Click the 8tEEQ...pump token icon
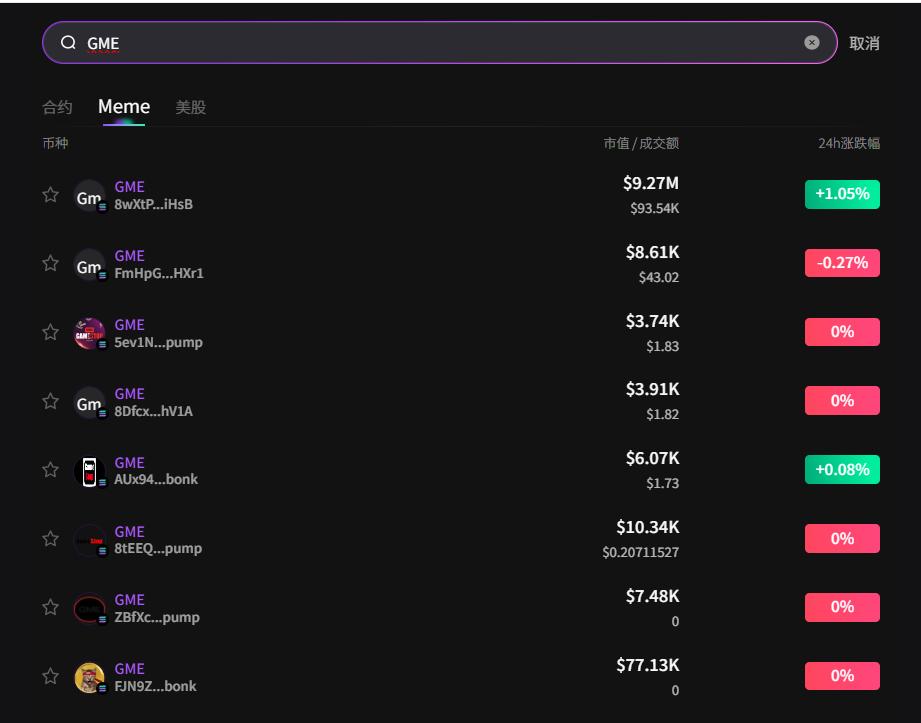Viewport: 921px width, 723px height. (89, 540)
